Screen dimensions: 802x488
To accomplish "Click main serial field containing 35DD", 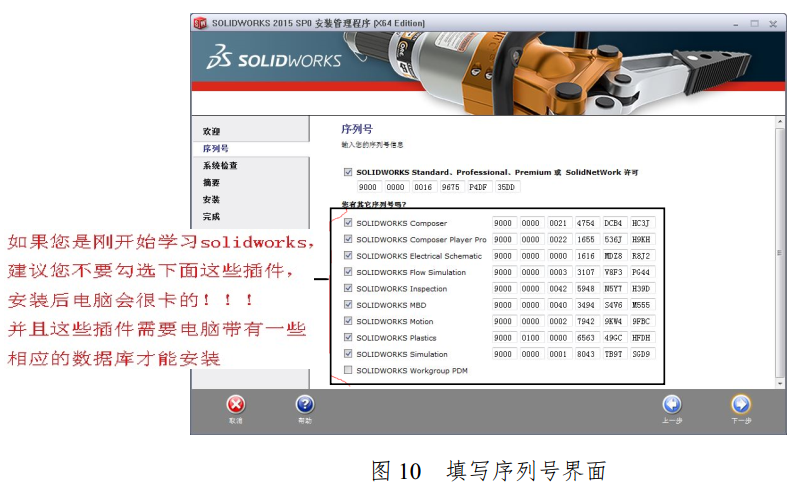I will [506, 187].
